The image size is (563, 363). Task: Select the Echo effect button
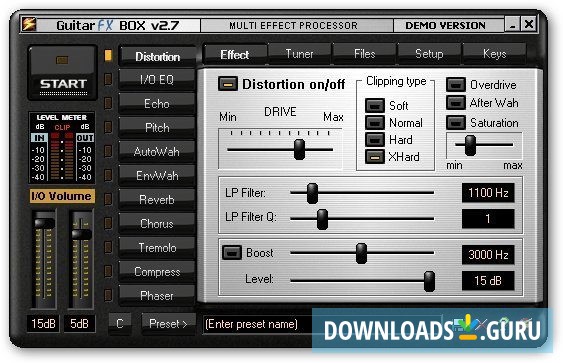(157, 103)
